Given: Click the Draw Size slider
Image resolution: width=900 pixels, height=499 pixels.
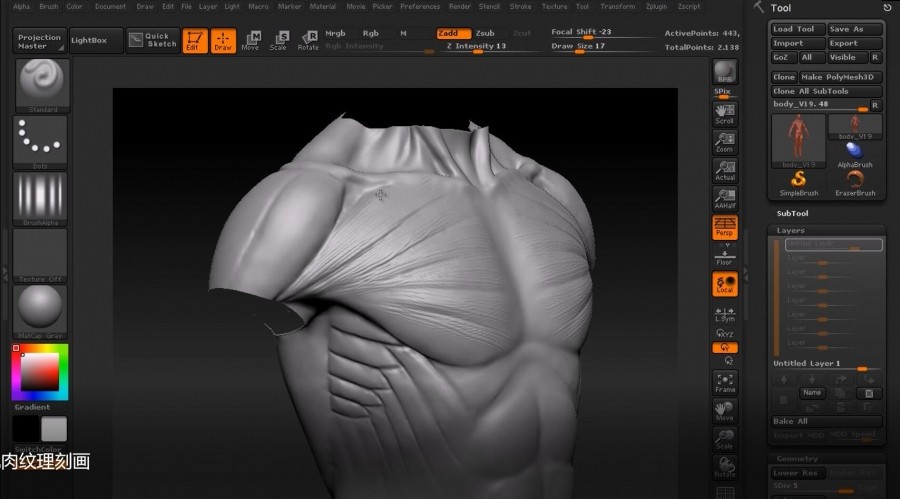Looking at the screenshot, I should coord(579,46).
